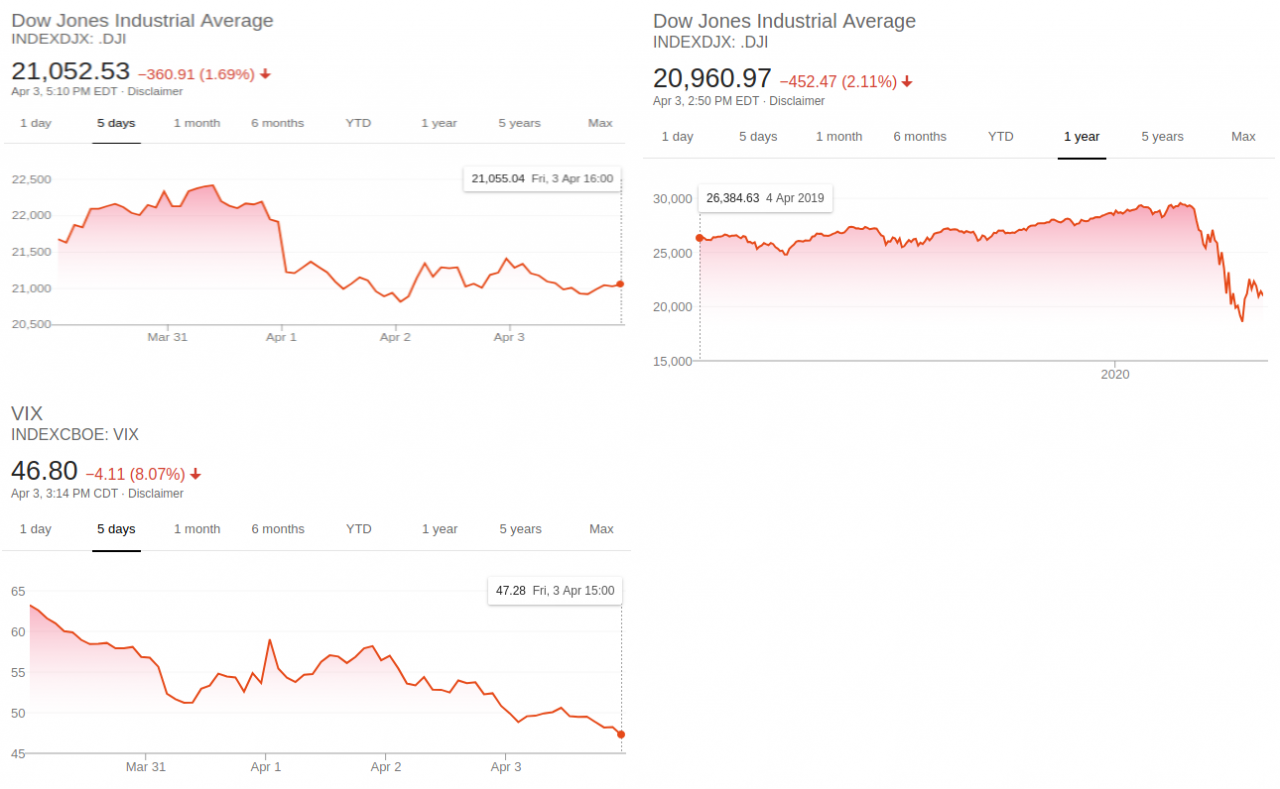The width and height of the screenshot is (1280, 789).
Task: Click the "21,055.04 Fri, 3 Apr 16:00" tooltip
Action: point(541,178)
